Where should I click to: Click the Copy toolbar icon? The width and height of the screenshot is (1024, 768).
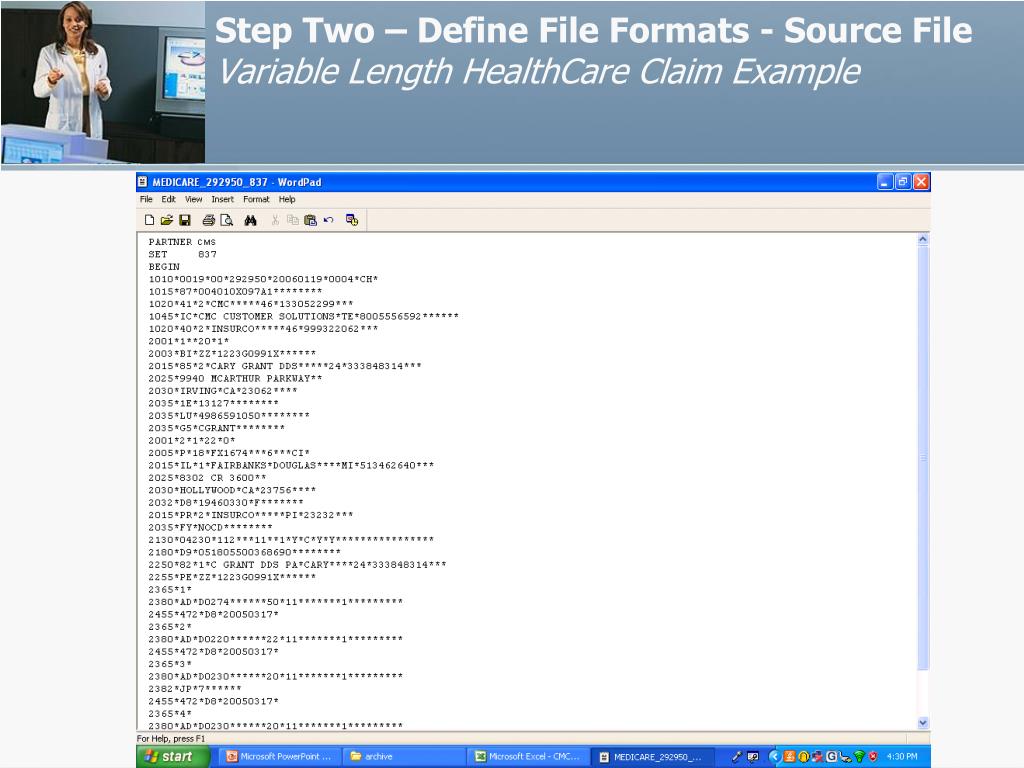(x=293, y=220)
